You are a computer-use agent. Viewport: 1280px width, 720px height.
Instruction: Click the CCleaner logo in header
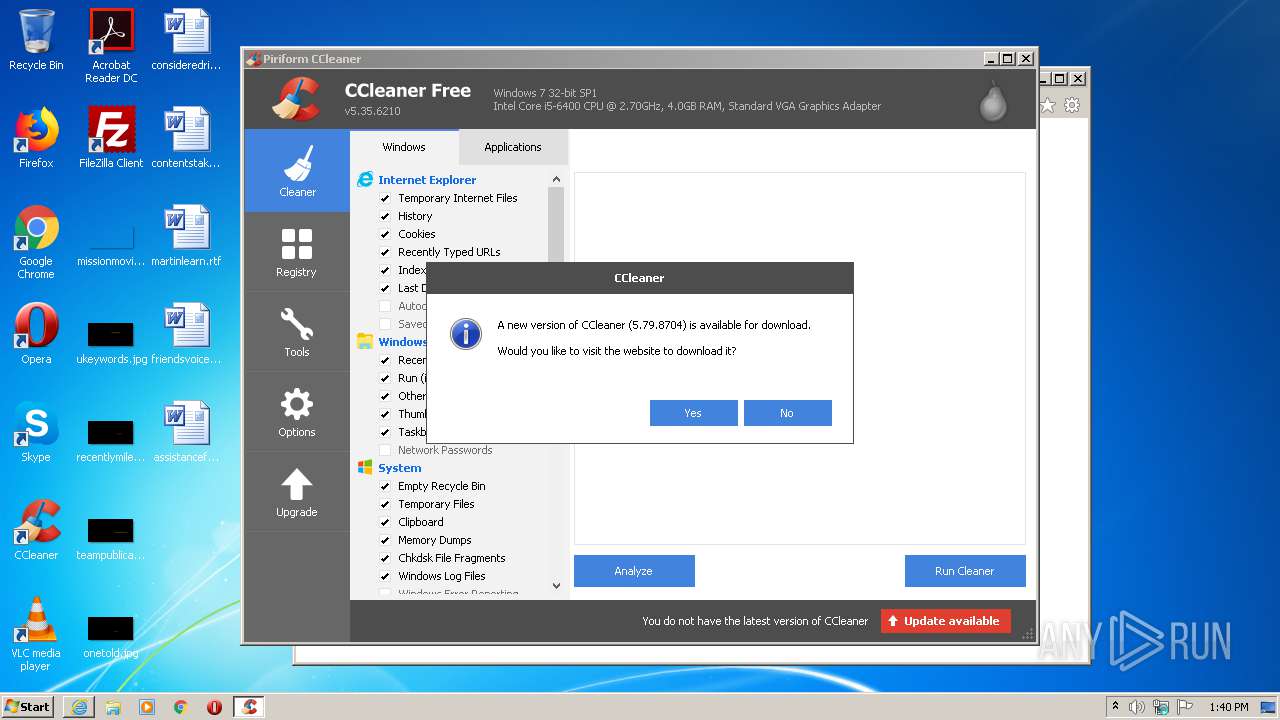pyautogui.click(x=296, y=99)
